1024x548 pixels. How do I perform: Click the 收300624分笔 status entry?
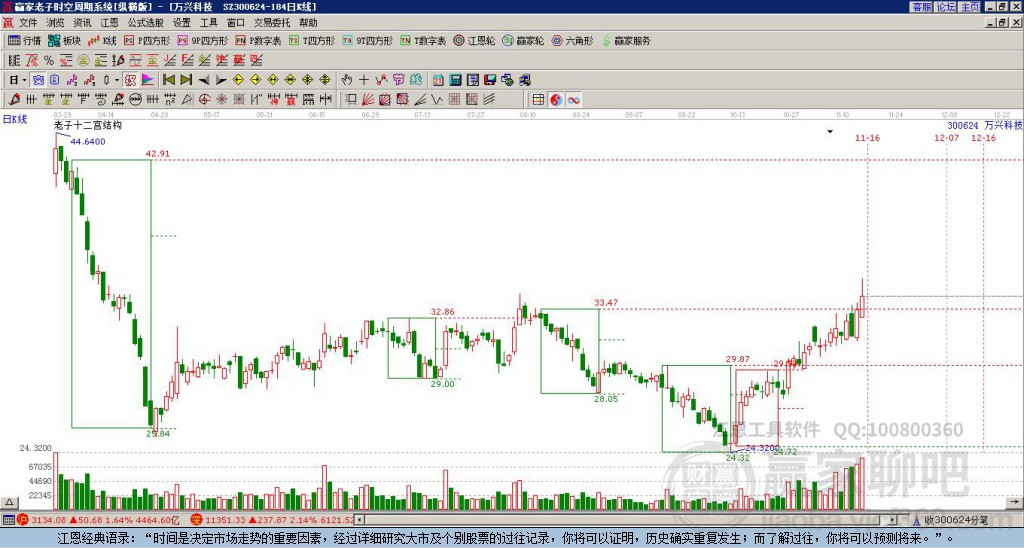click(x=951, y=521)
